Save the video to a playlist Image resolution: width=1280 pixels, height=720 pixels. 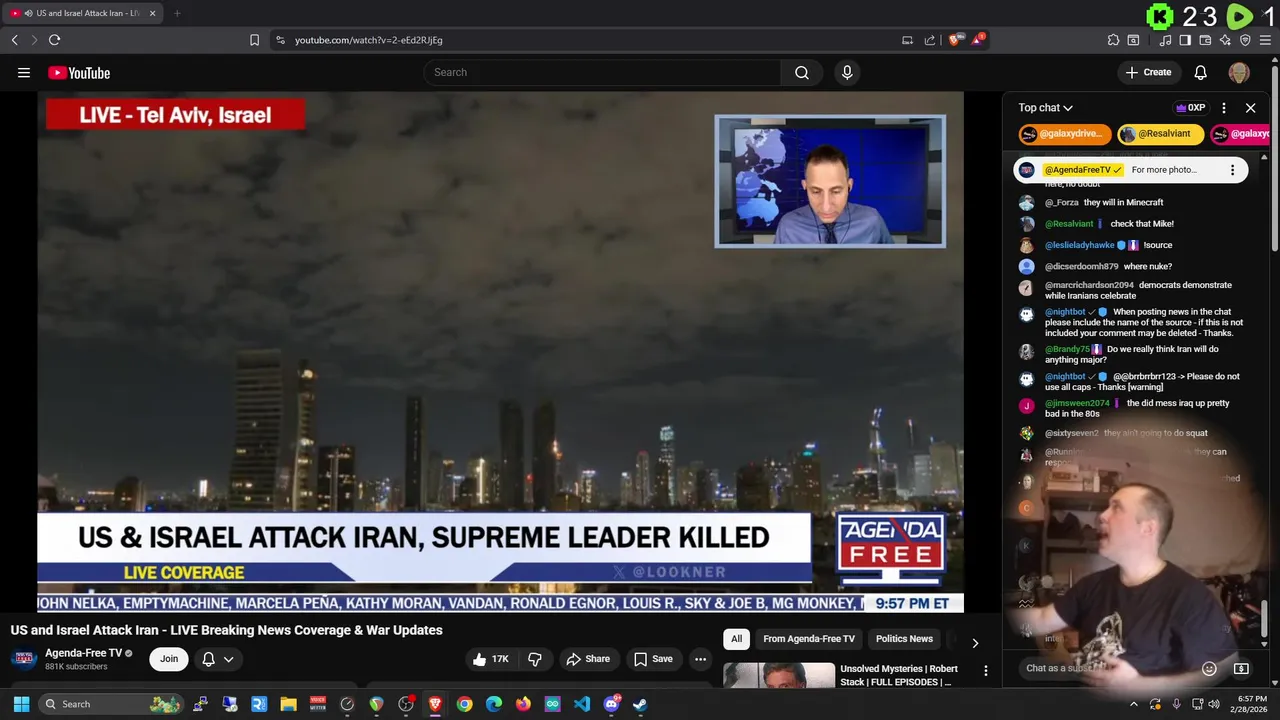(x=653, y=659)
